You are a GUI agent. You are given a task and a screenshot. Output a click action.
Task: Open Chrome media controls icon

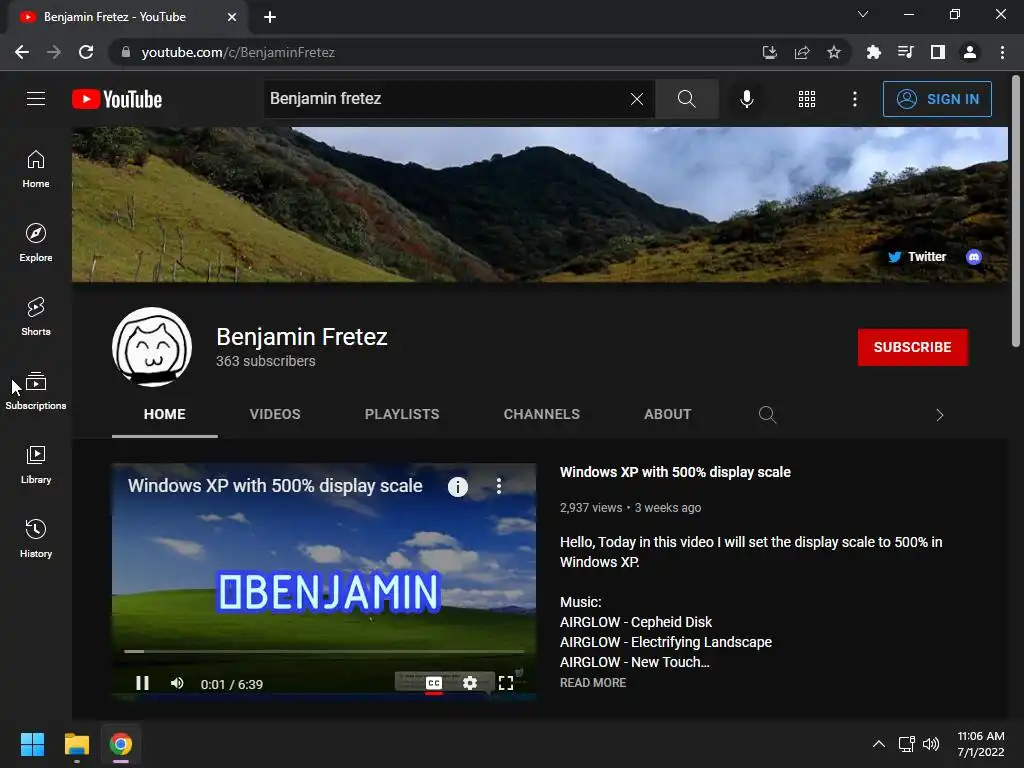point(905,52)
